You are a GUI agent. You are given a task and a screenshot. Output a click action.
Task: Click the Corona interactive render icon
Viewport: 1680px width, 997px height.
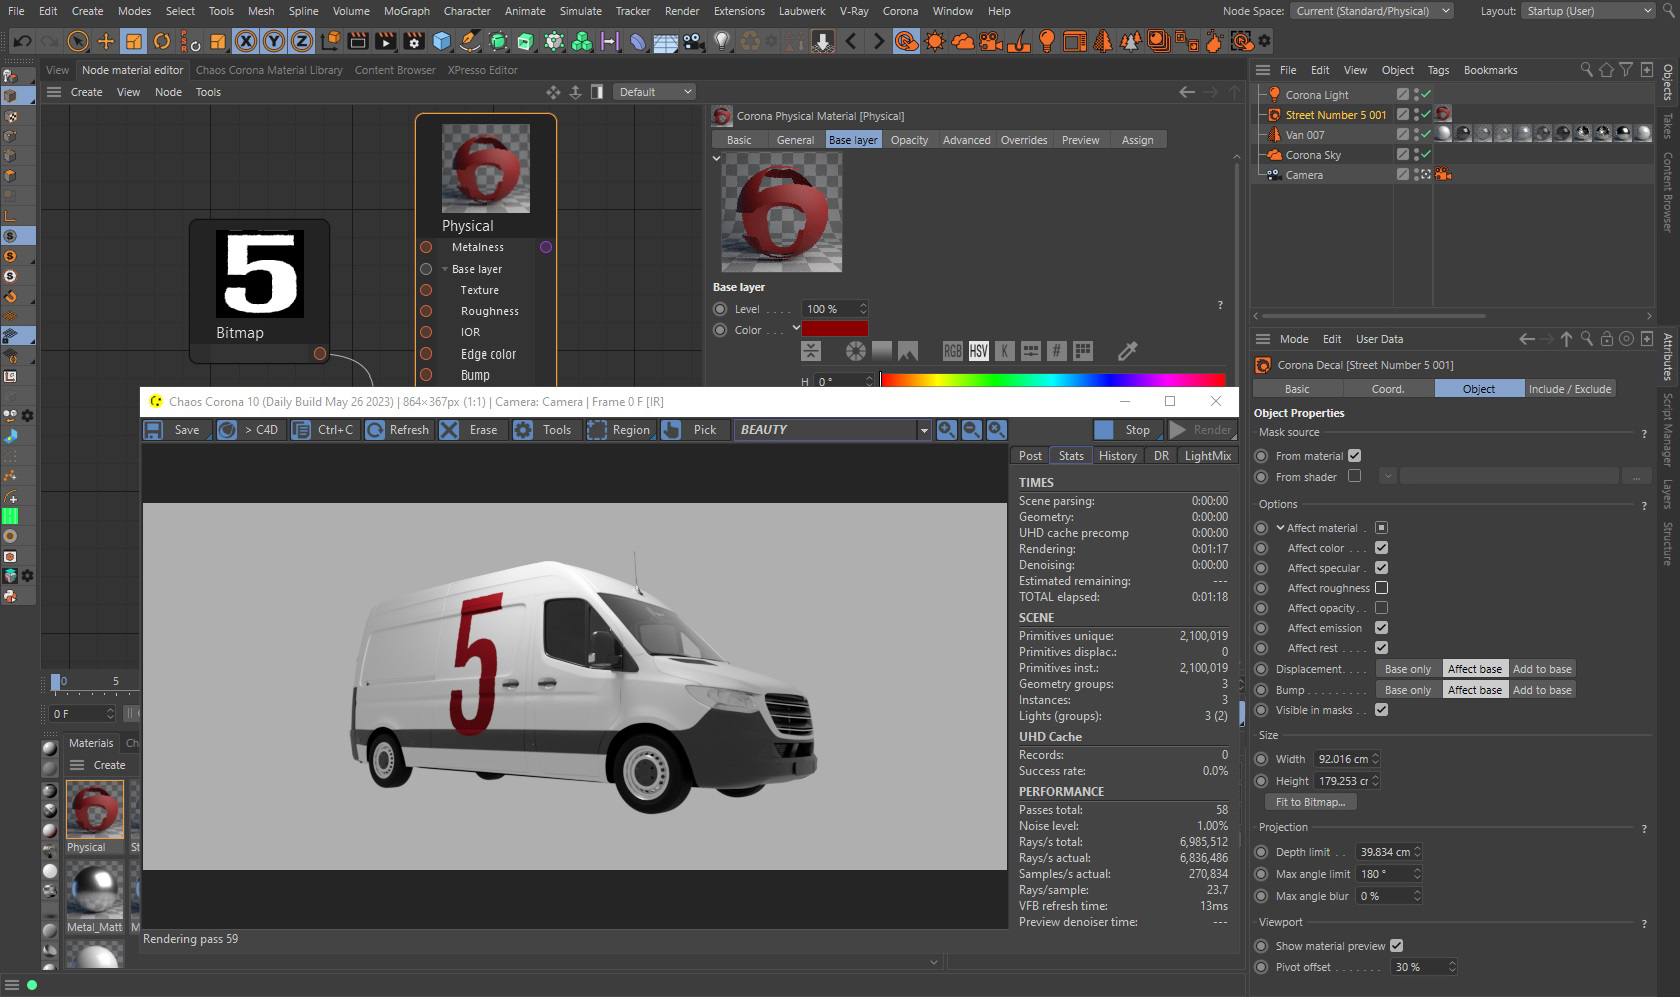906,42
